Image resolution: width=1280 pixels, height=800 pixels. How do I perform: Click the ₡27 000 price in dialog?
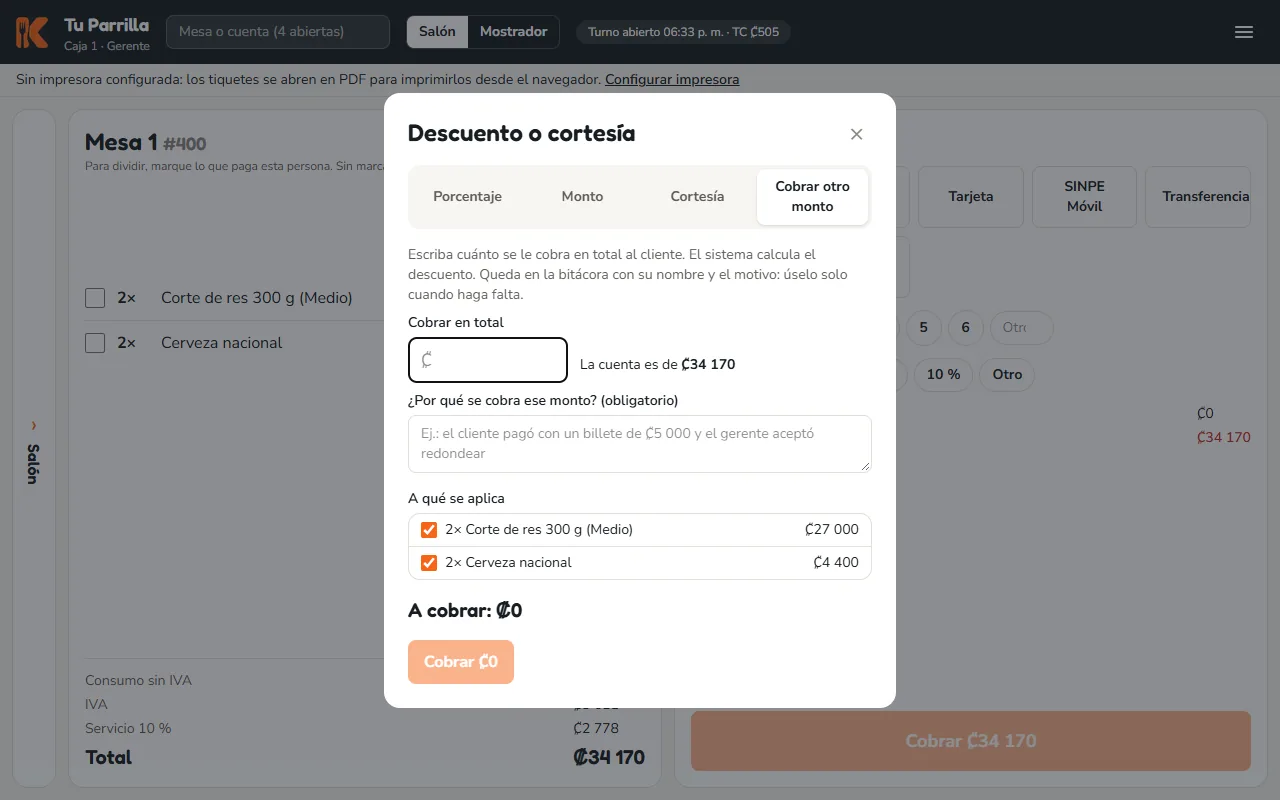click(x=832, y=530)
